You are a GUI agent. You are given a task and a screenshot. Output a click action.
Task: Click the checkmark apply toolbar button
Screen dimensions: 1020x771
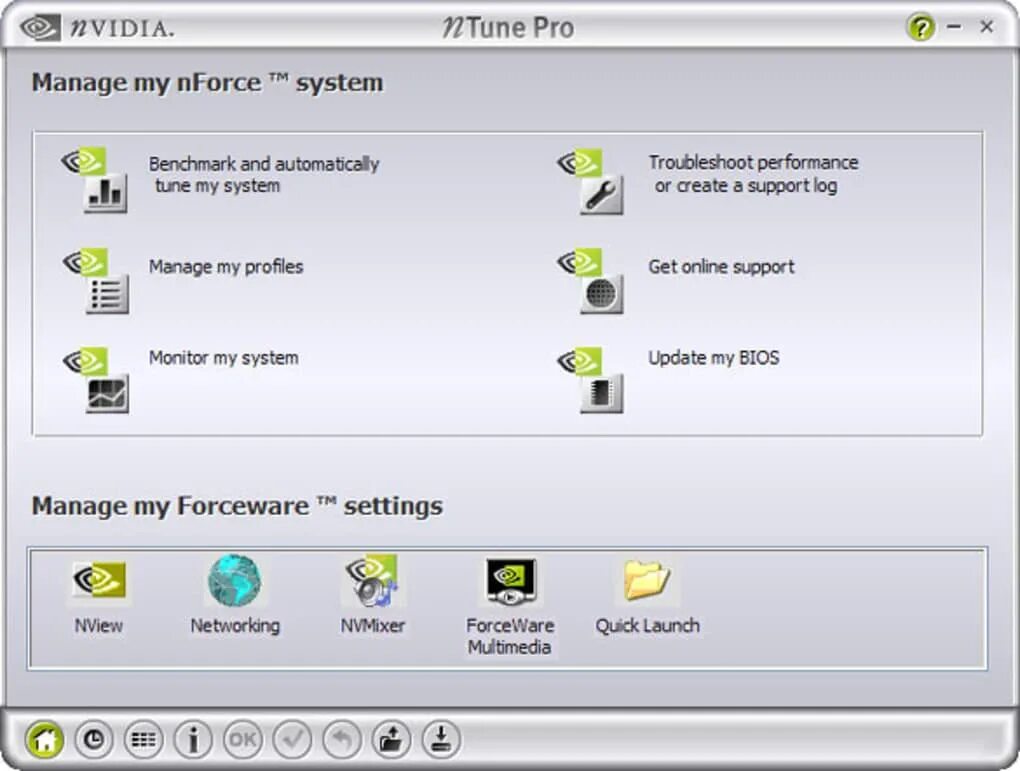pyautogui.click(x=292, y=739)
